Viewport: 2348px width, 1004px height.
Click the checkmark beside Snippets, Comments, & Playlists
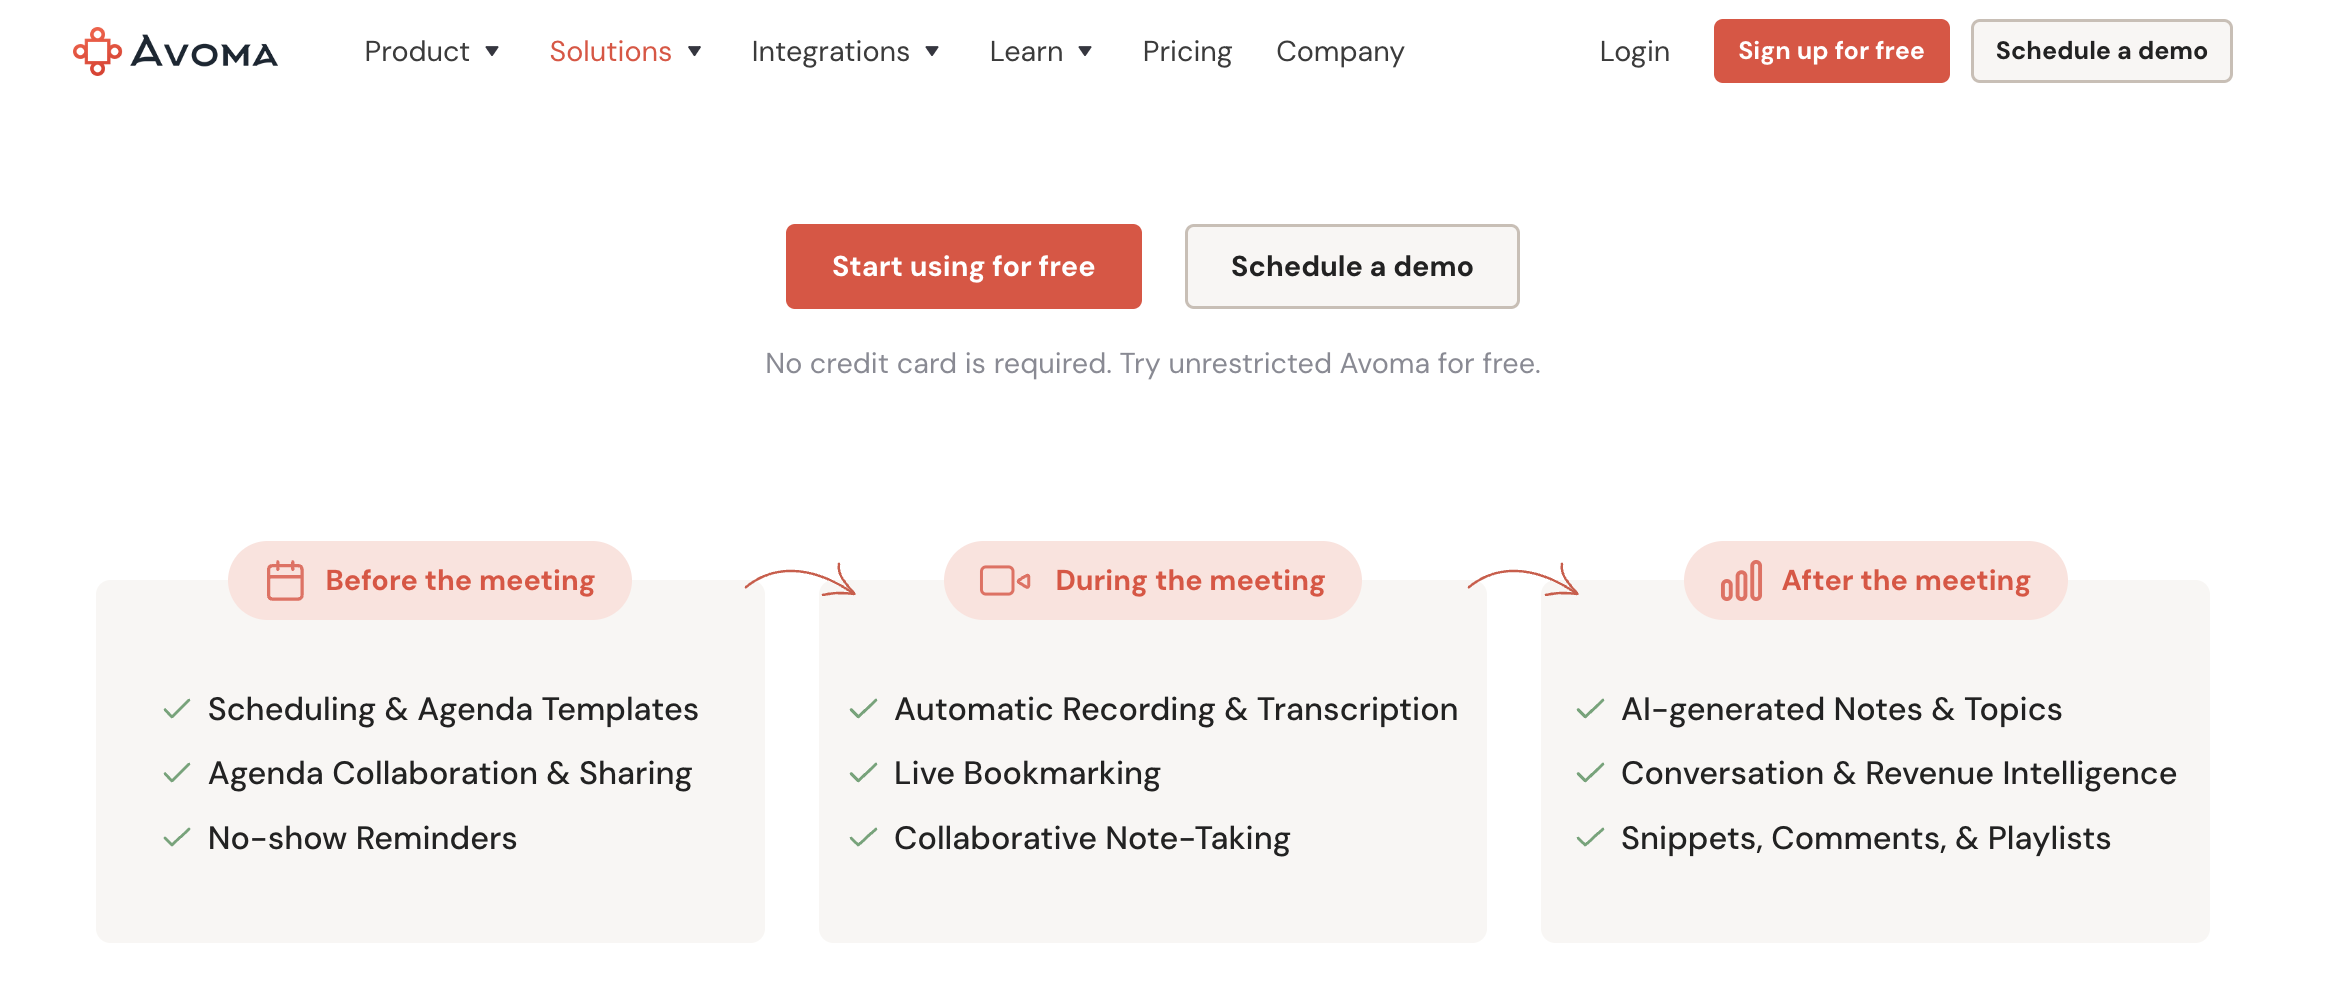tap(1590, 838)
